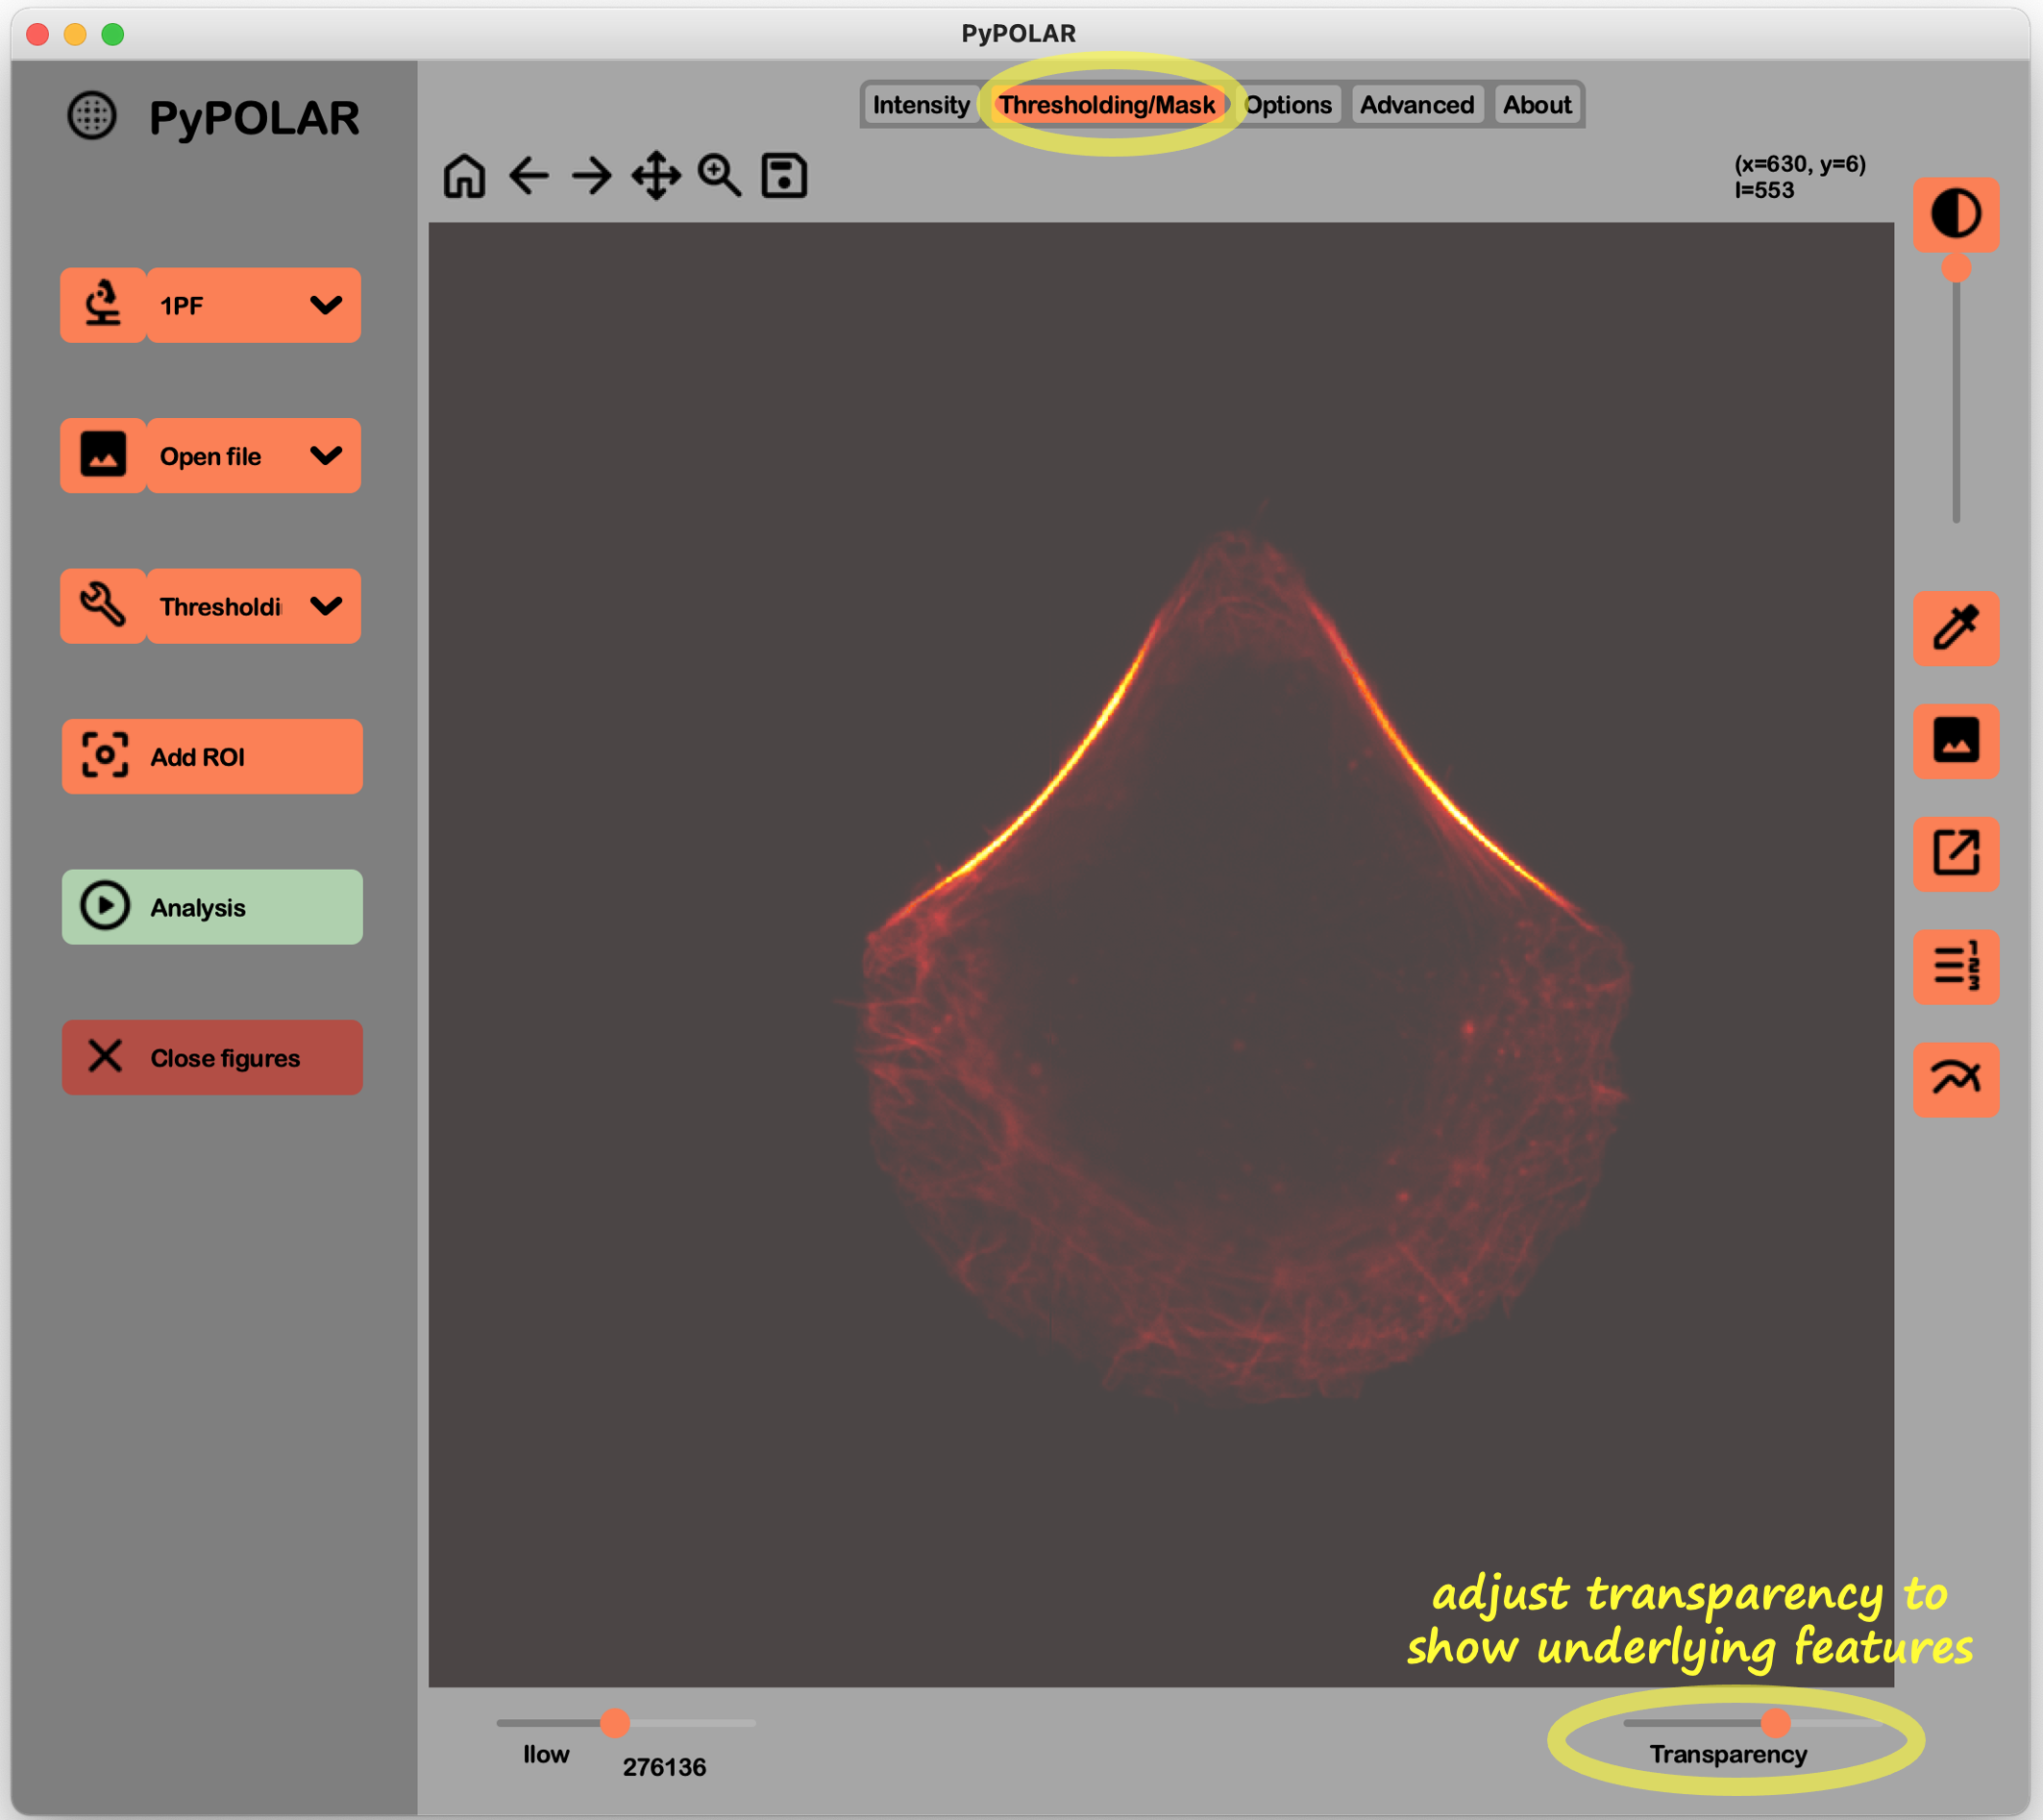The height and width of the screenshot is (1820, 2043).
Task: Open the Advanced tab
Action: [1416, 105]
